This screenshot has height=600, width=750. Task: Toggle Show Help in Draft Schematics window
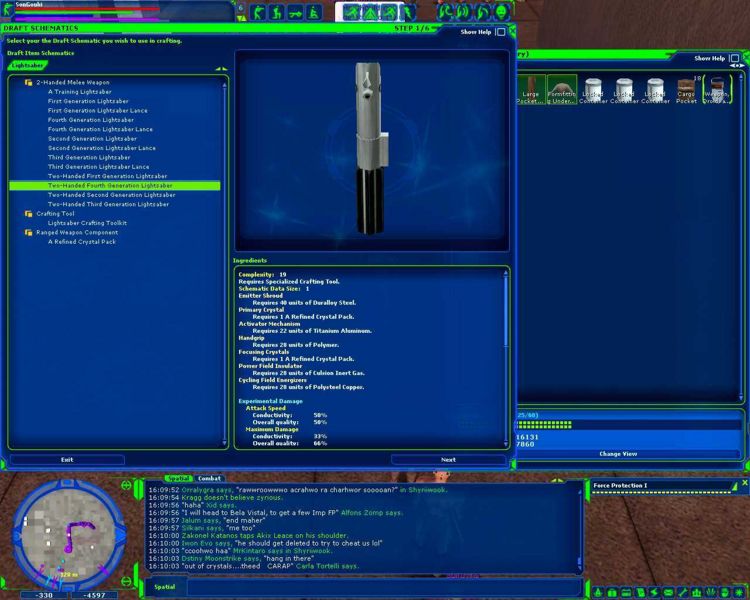point(501,32)
